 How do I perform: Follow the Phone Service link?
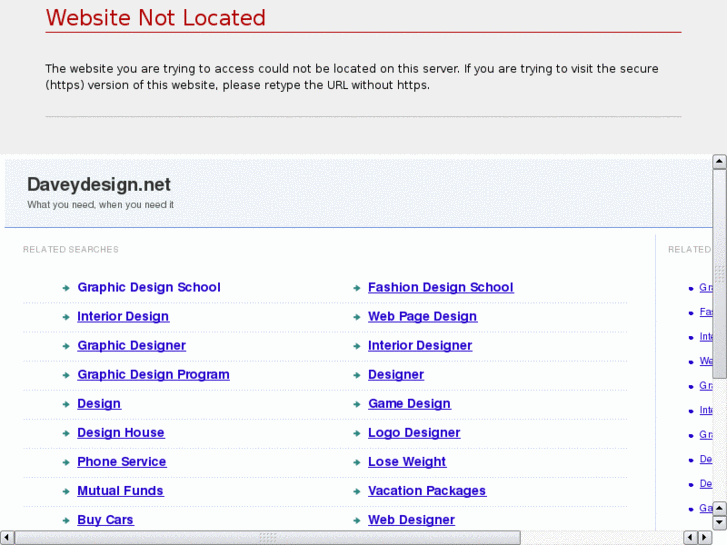pyautogui.click(x=121, y=462)
